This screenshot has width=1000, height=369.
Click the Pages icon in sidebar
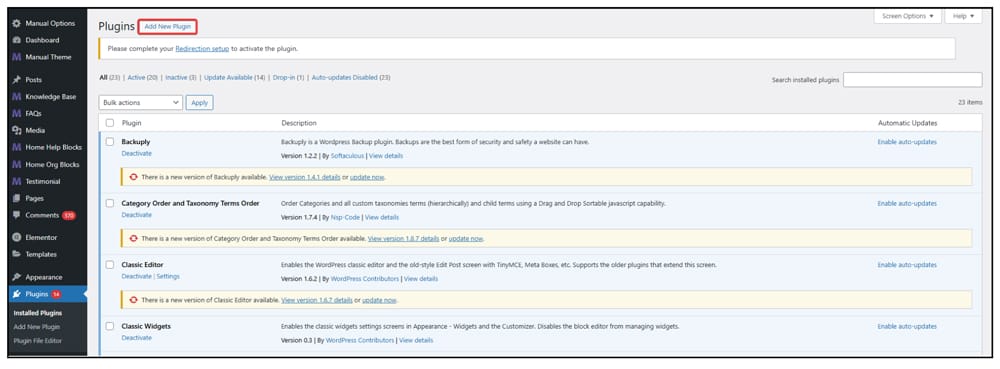(x=17, y=198)
